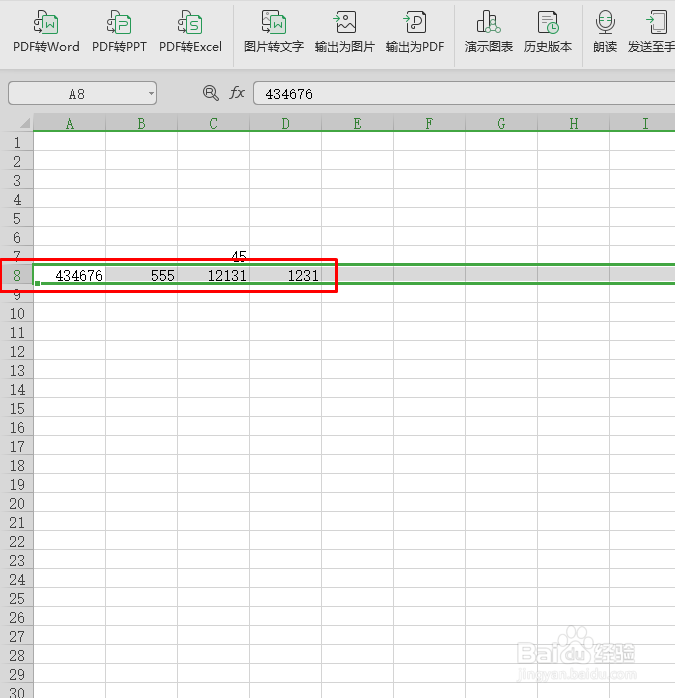Select row 15 header

point(17,409)
